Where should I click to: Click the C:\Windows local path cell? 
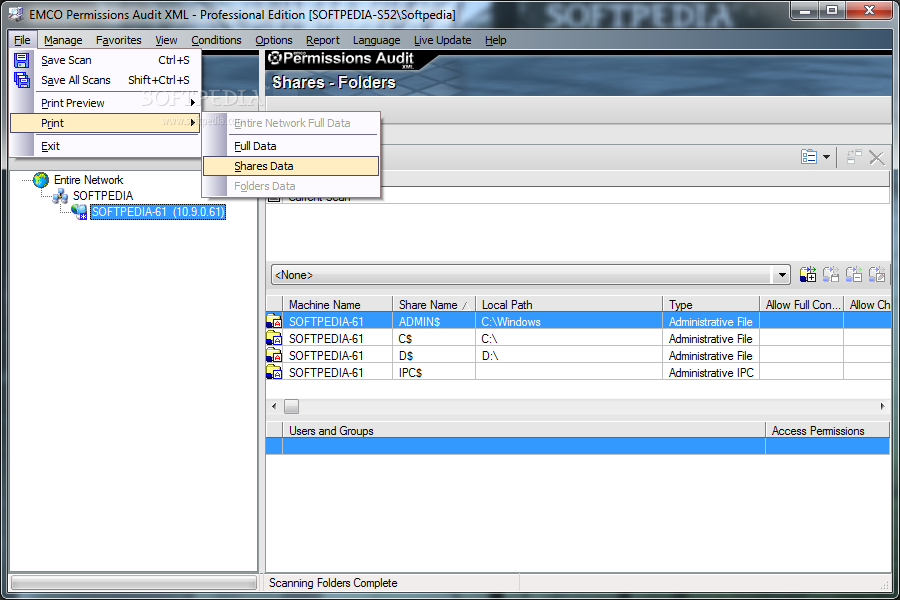(569, 322)
